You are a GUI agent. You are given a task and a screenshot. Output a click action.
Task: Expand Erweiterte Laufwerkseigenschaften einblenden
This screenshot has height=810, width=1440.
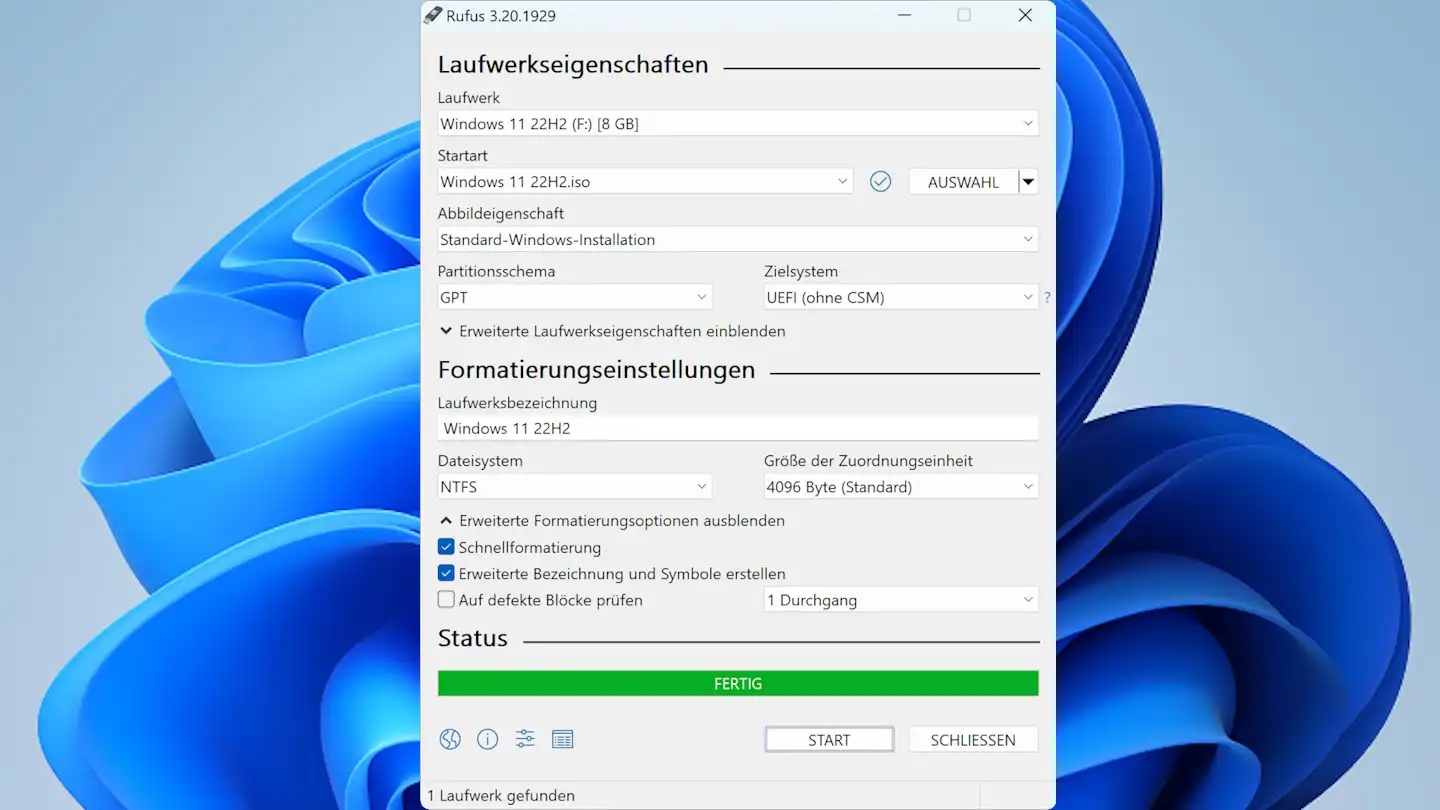point(612,331)
